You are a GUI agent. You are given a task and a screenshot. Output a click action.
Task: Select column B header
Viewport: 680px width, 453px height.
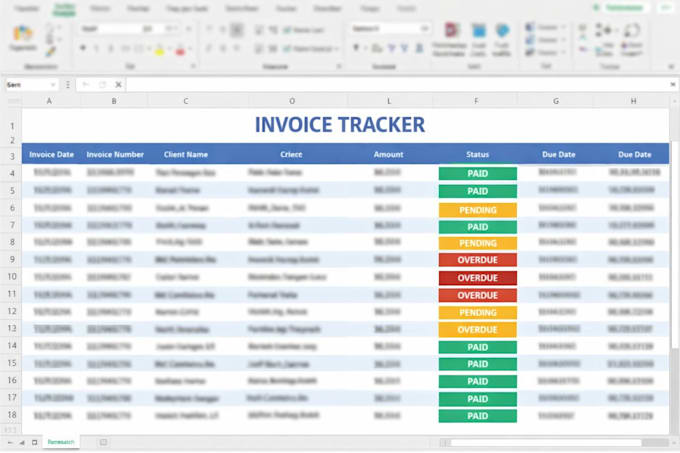114,101
